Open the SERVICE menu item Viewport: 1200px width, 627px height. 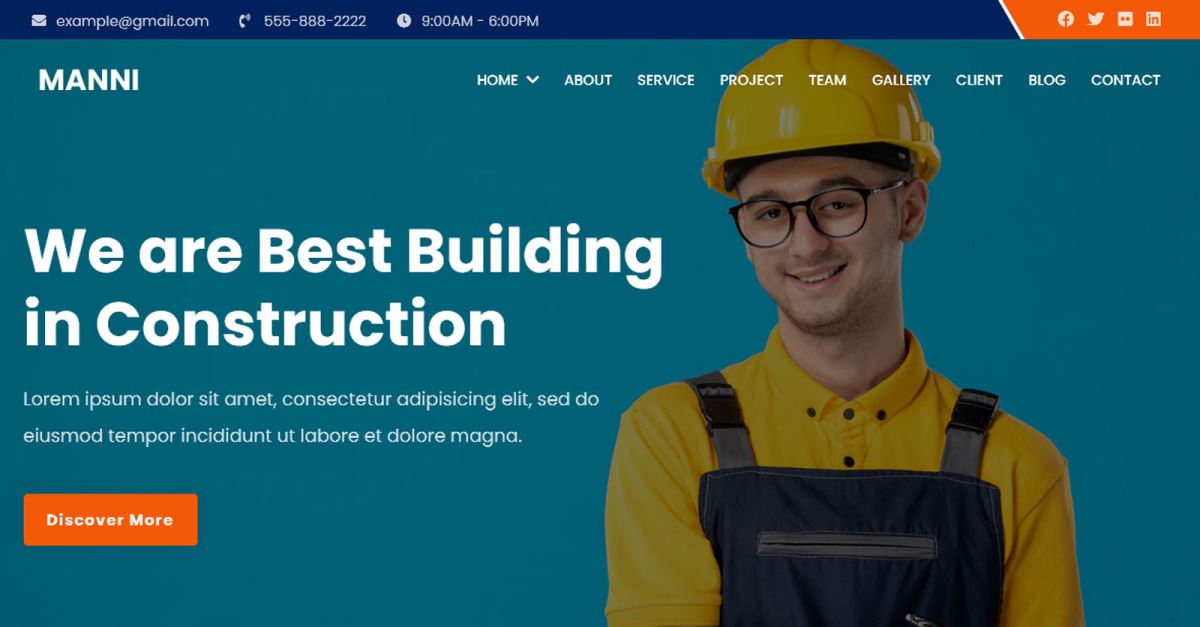pos(666,80)
